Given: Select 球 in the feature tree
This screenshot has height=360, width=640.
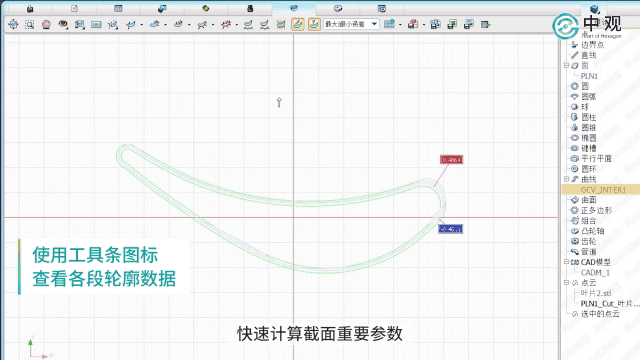Looking at the screenshot, I should click(585, 107).
